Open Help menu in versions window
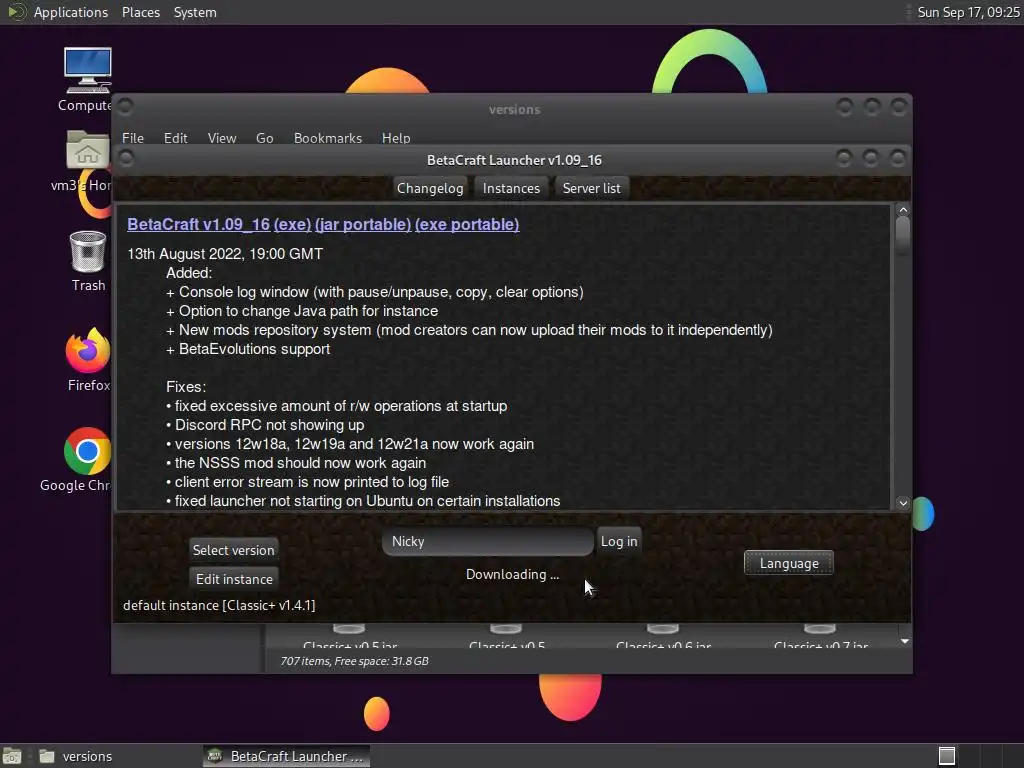1024x768 pixels. 396,138
